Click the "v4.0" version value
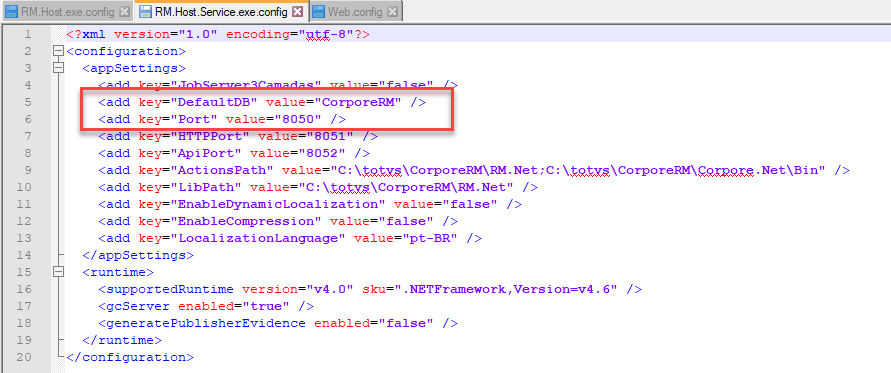The image size is (891, 373). pyautogui.click(x=330, y=289)
